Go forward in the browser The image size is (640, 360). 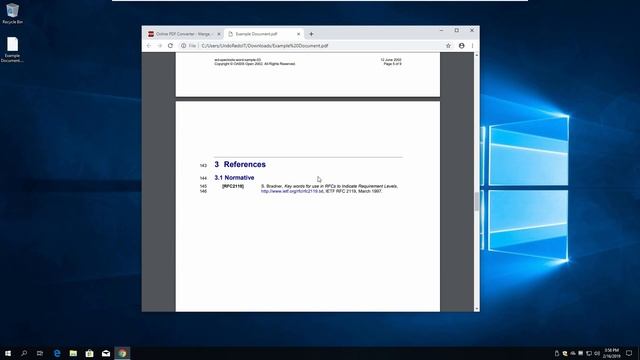point(160,46)
